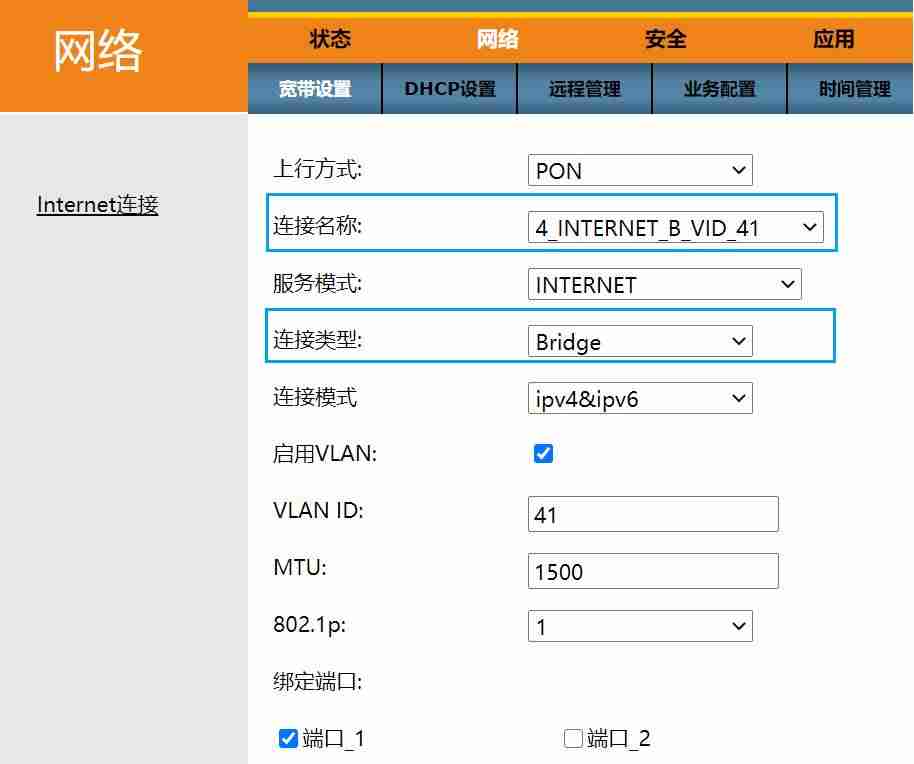Open the 业务配置 sub-tab
The image size is (914, 764).
[719, 89]
